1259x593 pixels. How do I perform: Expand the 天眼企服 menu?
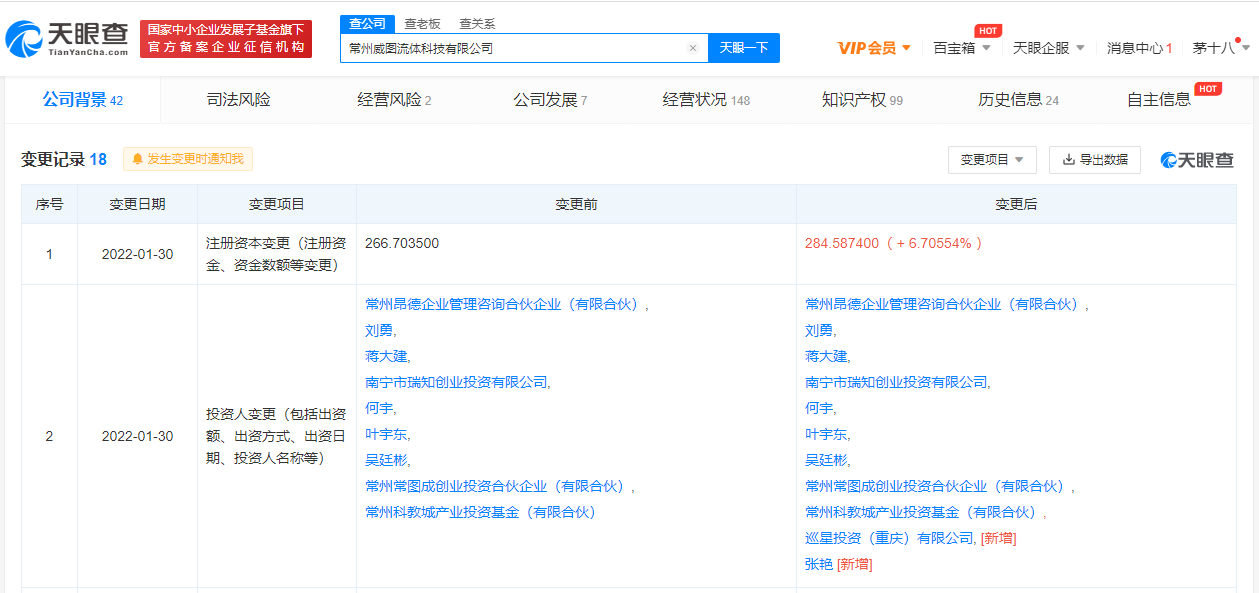click(1048, 48)
